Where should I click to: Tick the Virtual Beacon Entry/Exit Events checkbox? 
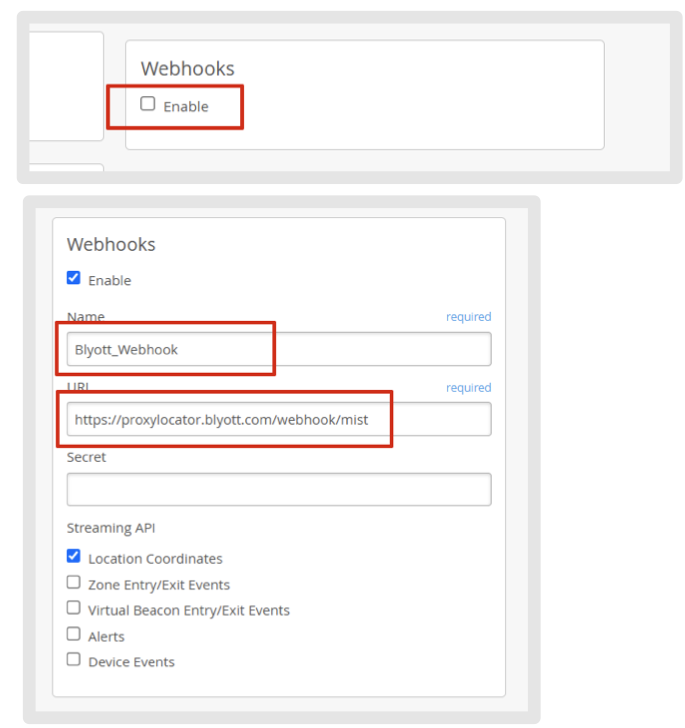74,608
